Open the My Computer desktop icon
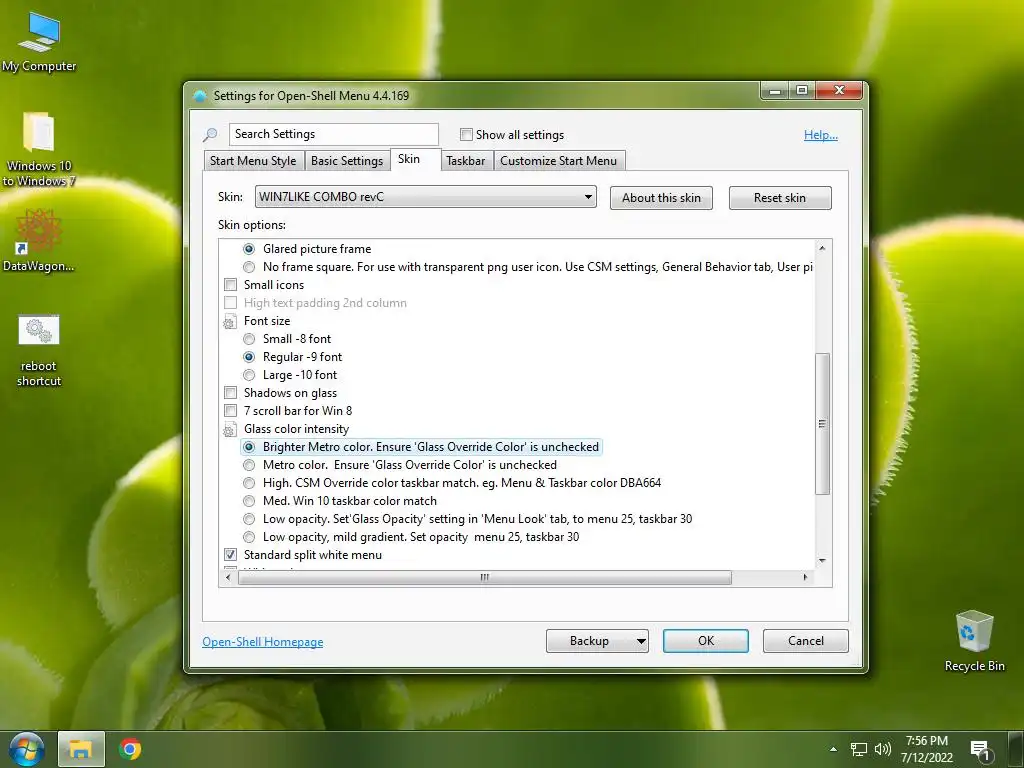Viewport: 1024px width, 768px height. (39, 40)
